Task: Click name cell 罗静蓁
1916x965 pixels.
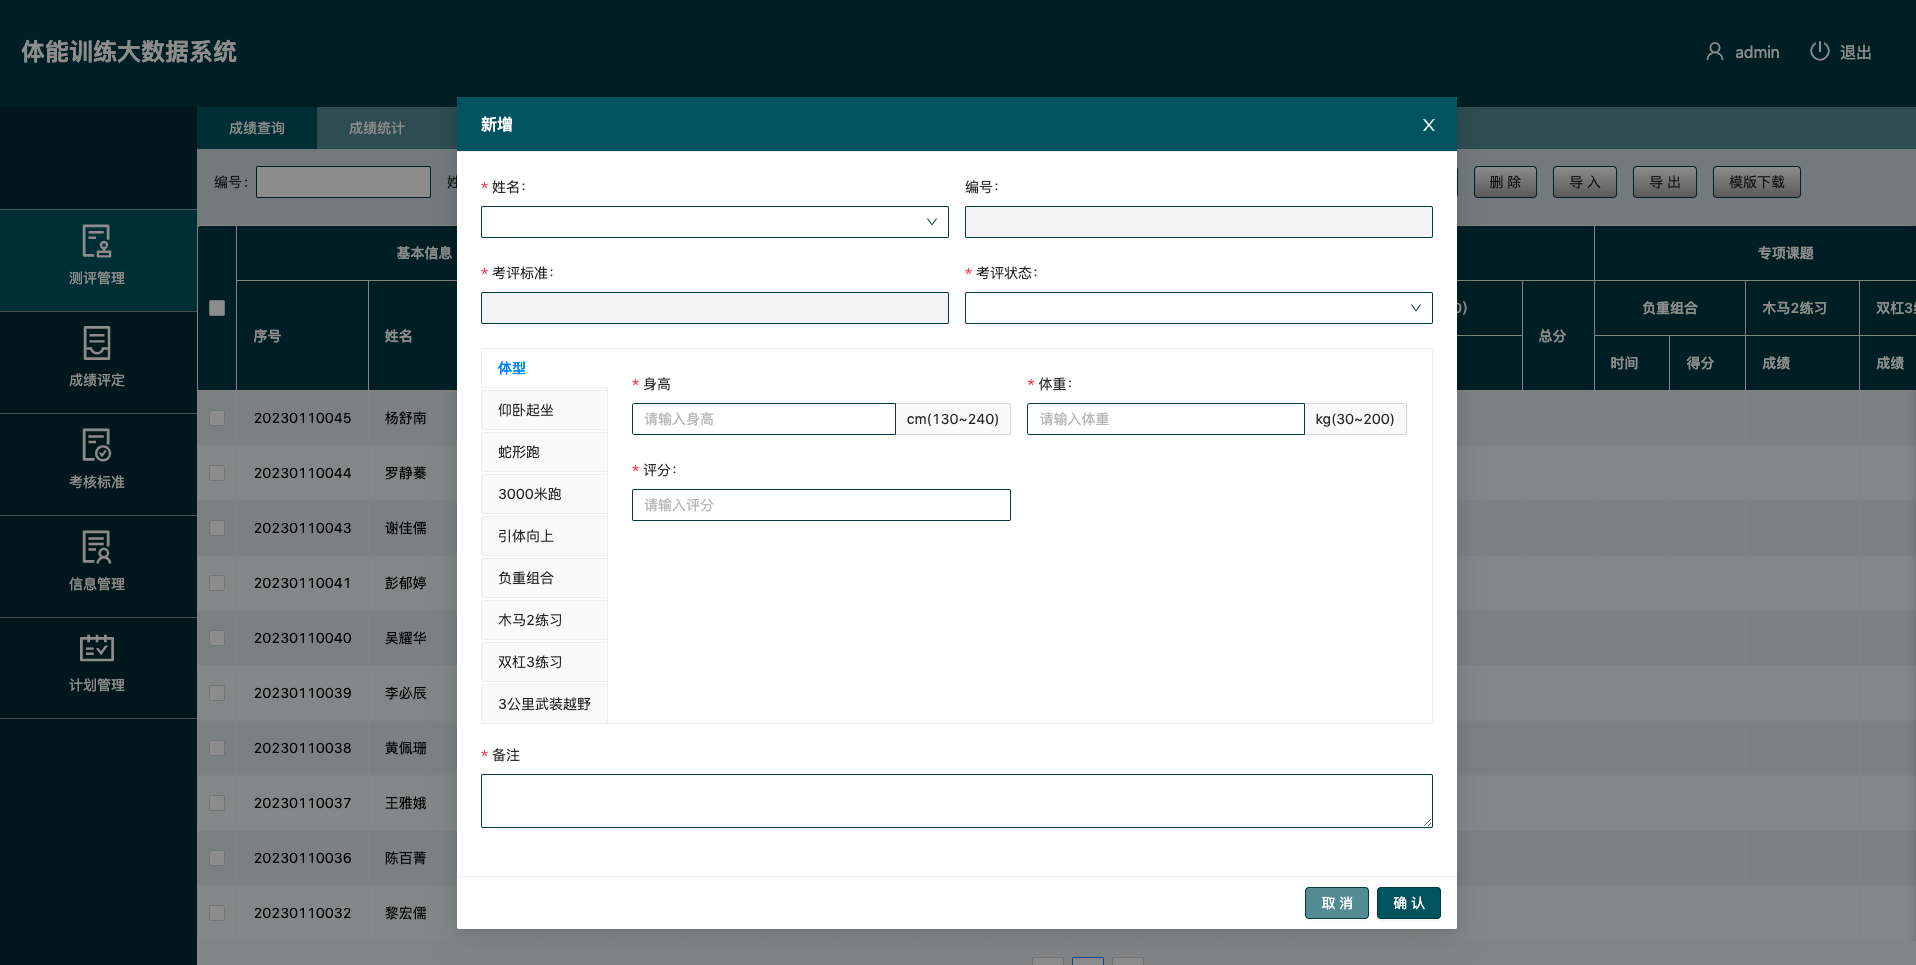Action: coord(406,473)
